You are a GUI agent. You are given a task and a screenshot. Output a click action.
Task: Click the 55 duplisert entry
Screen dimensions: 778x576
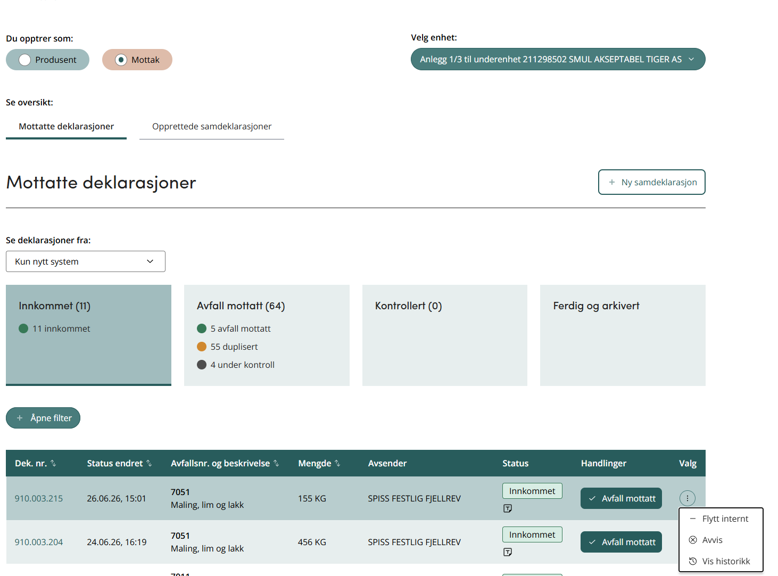(228, 347)
